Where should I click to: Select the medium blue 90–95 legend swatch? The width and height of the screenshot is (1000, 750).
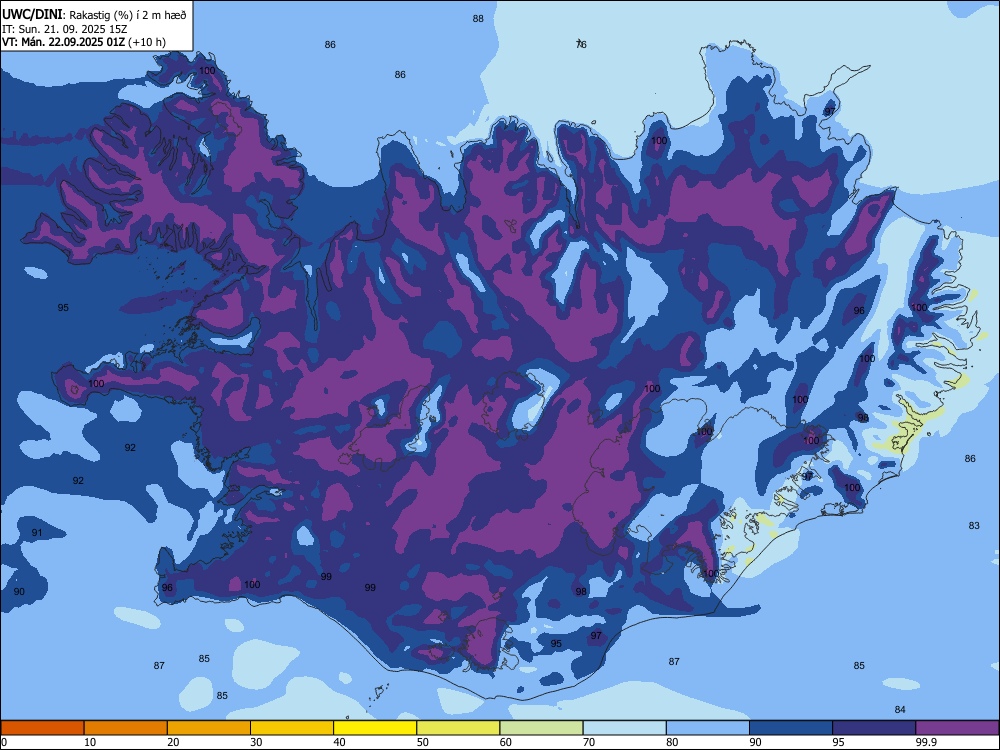791,728
